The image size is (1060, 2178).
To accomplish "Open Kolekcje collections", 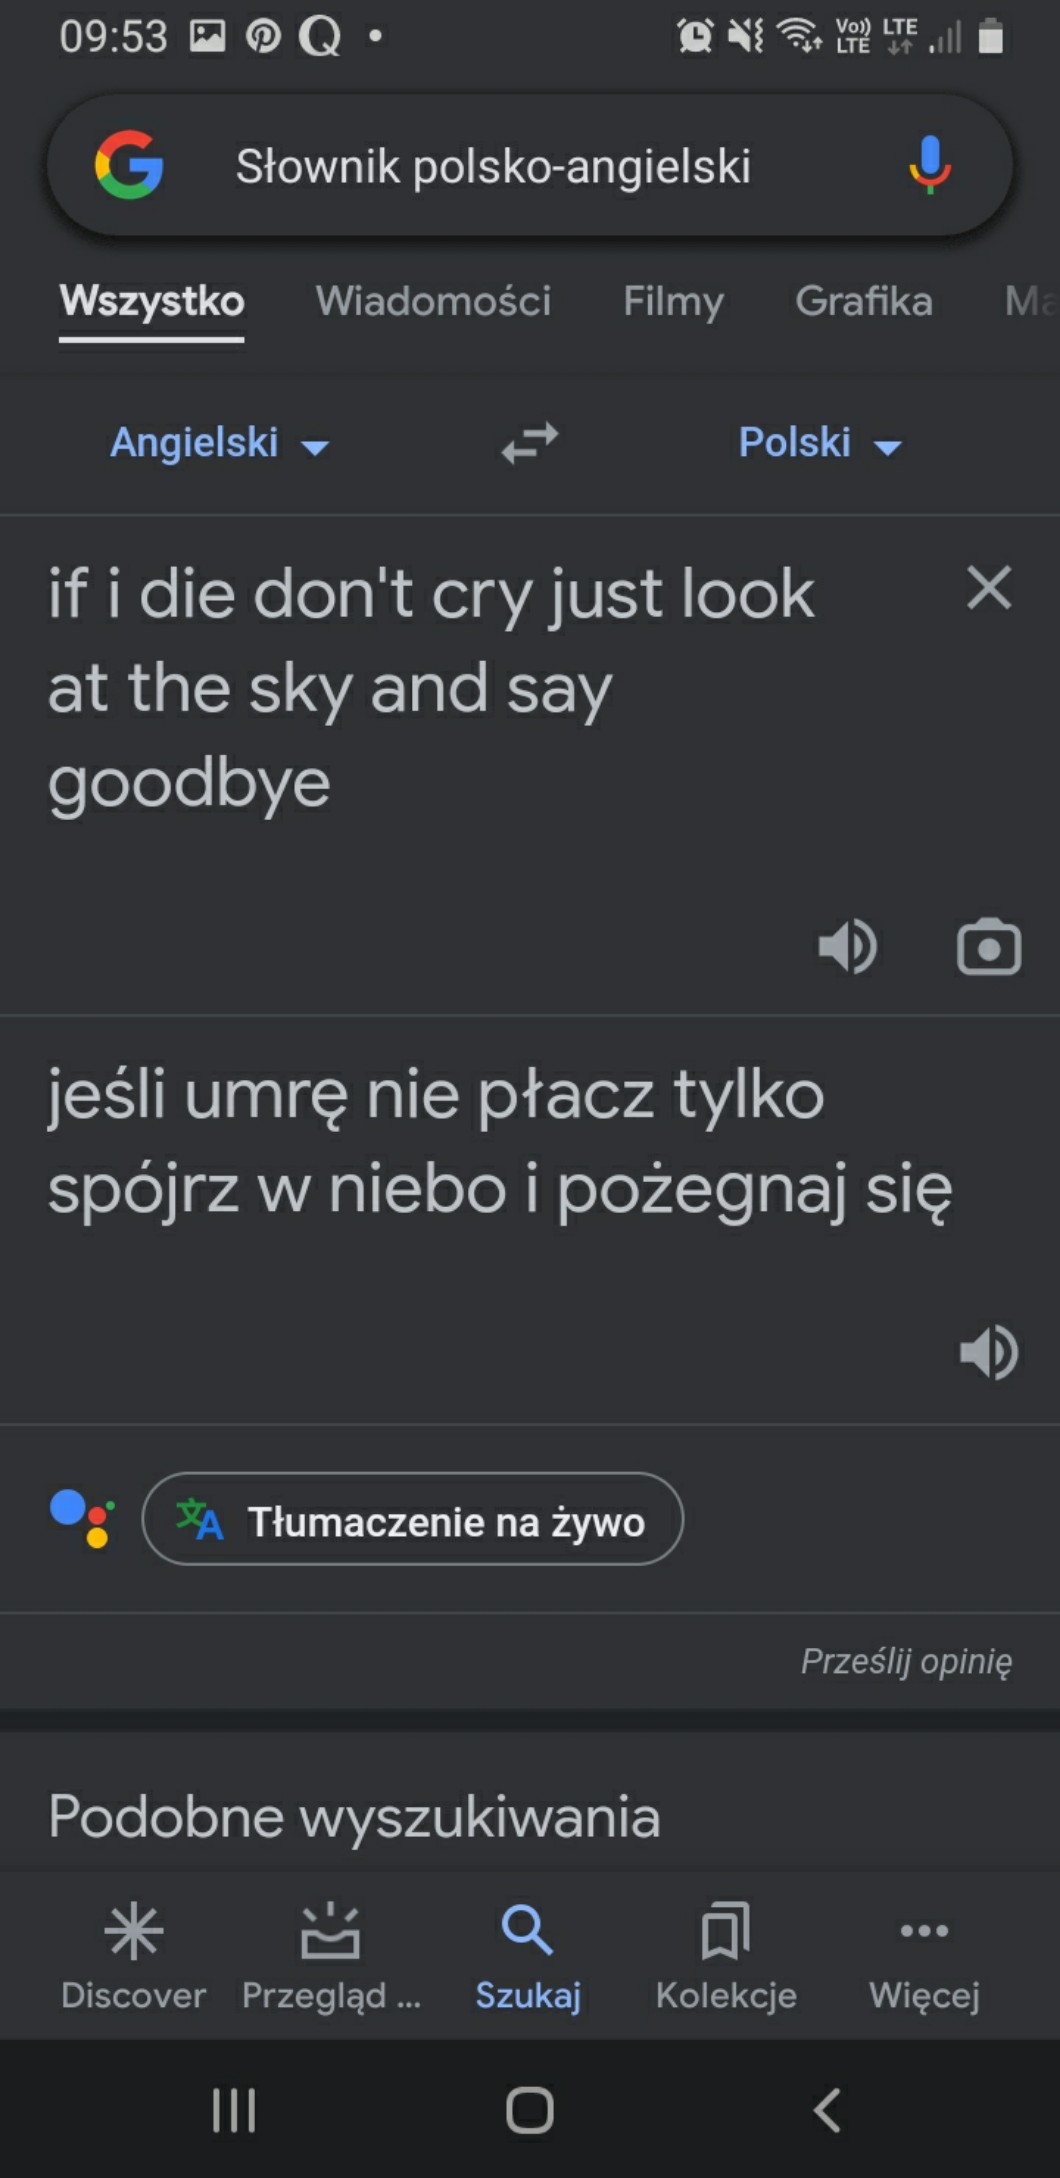I will (726, 1954).
